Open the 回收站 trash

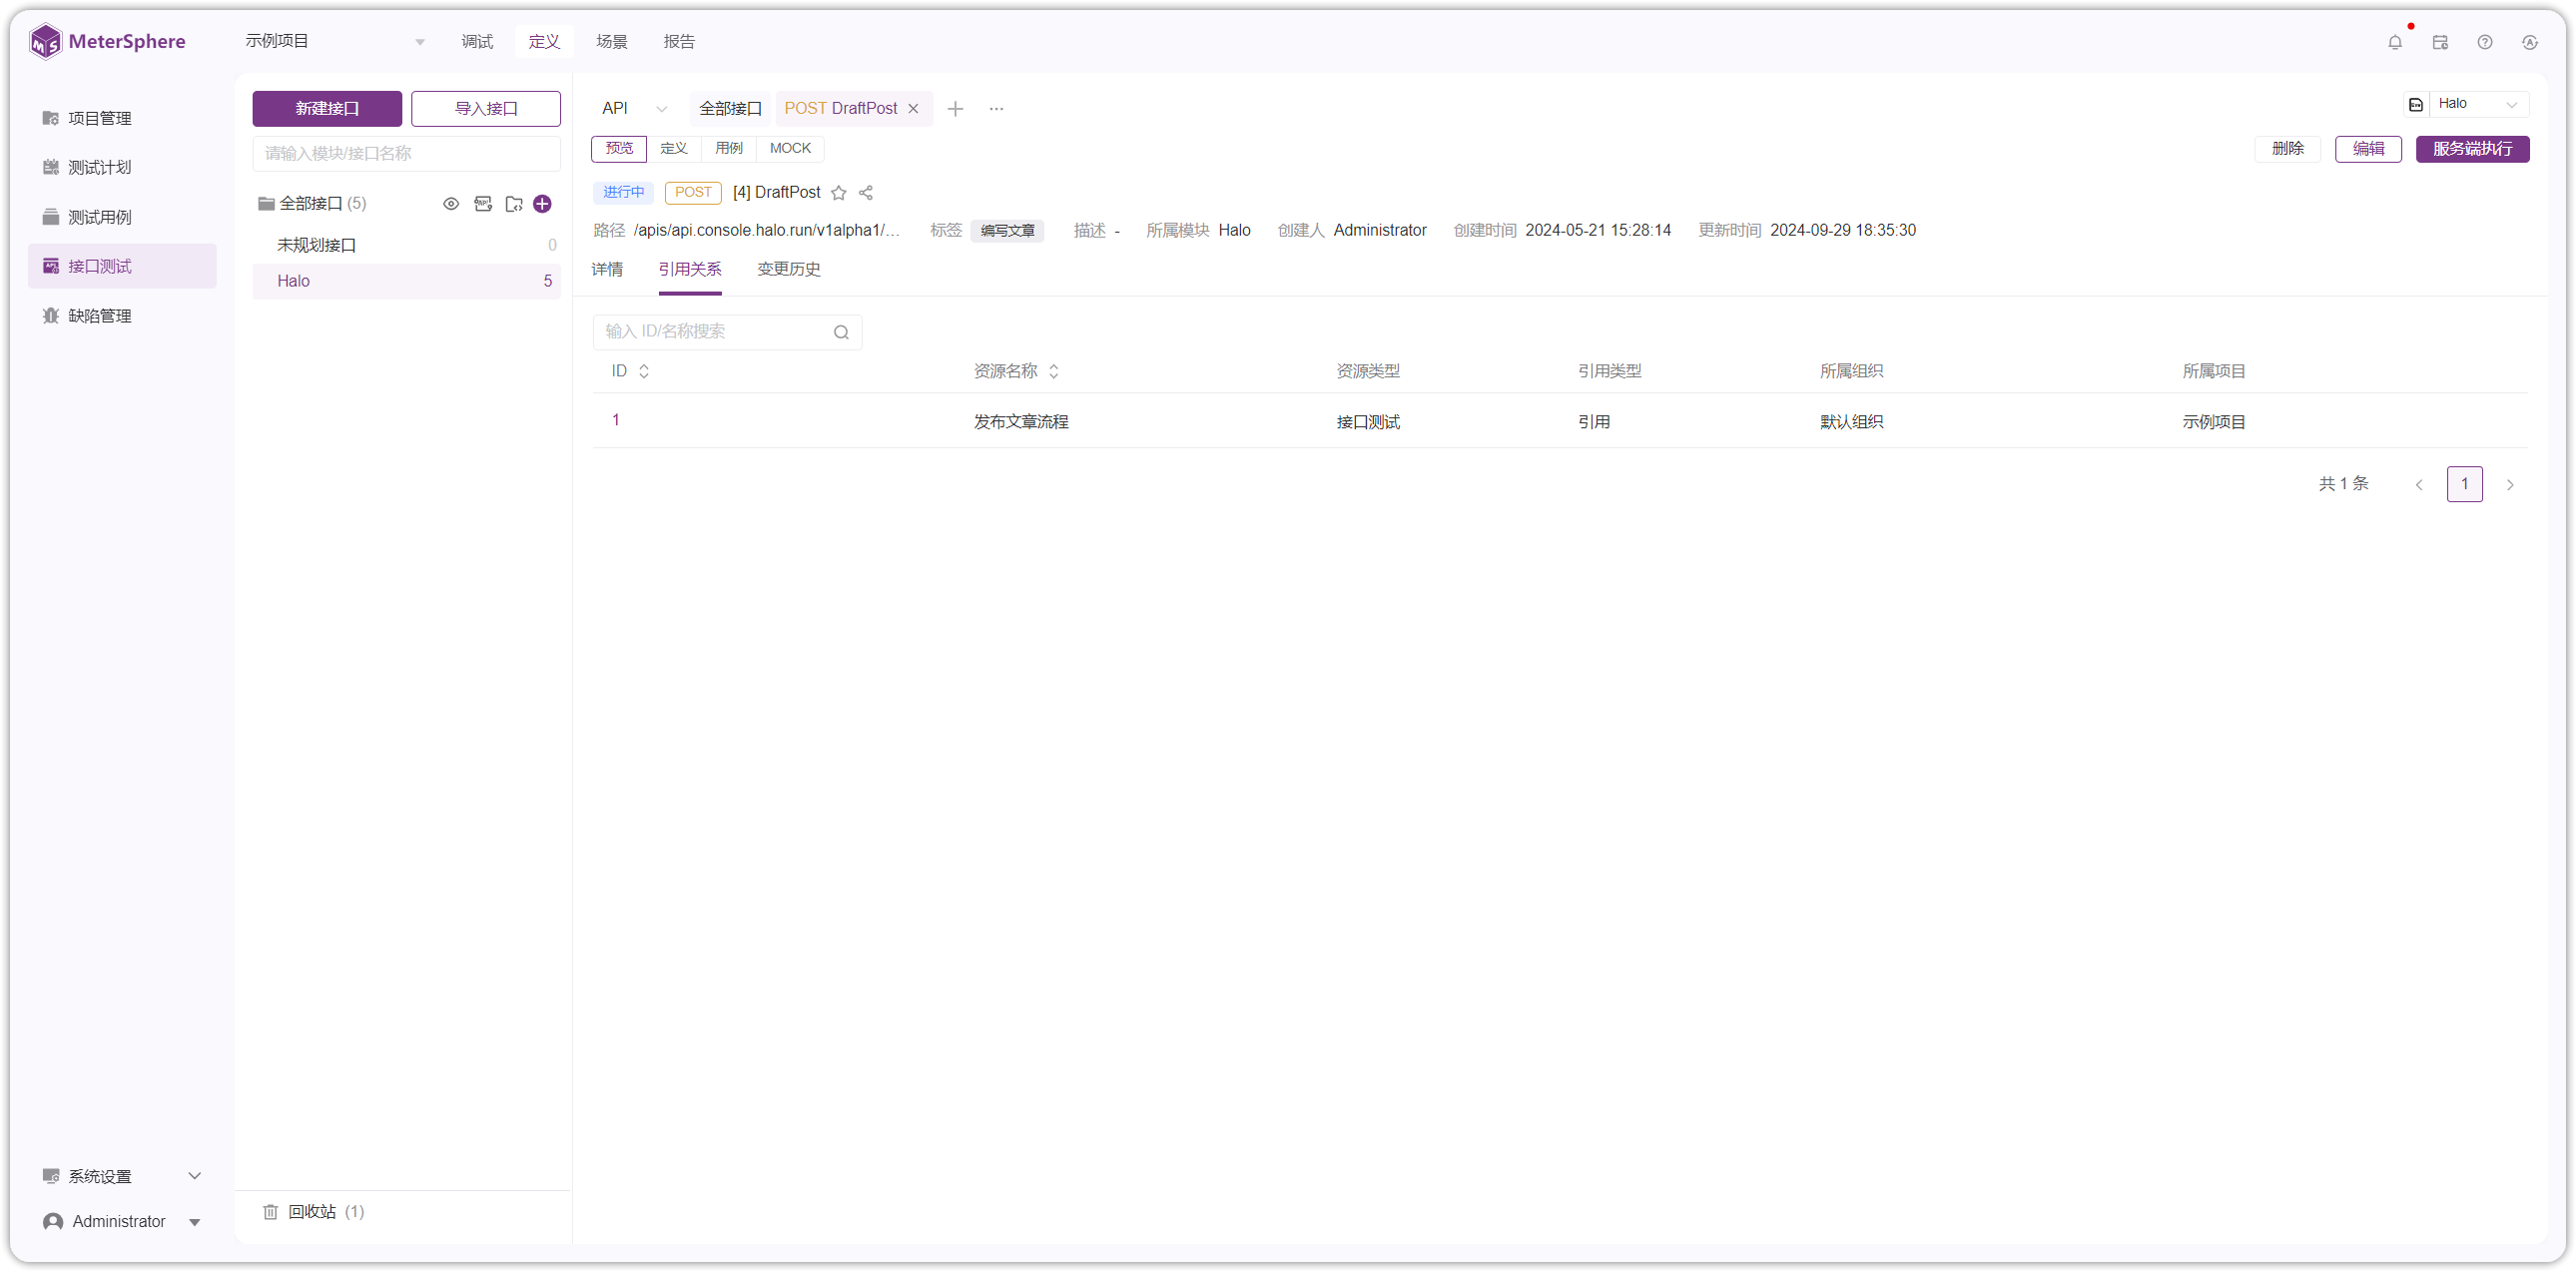313,1212
